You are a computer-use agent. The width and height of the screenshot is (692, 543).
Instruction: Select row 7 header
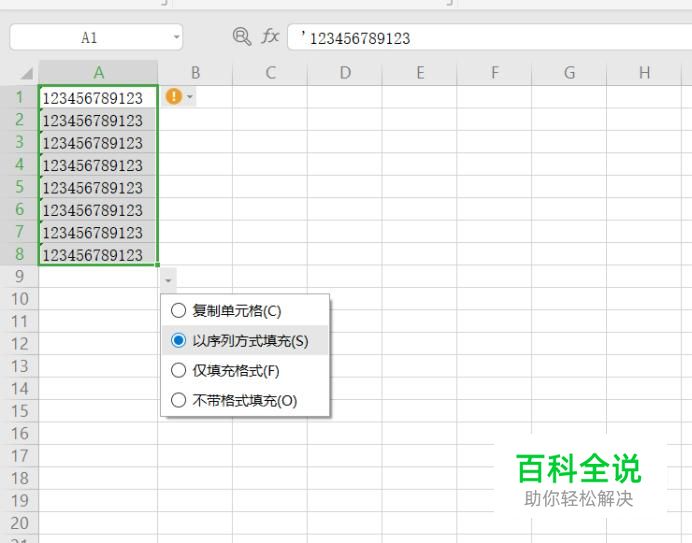19,232
